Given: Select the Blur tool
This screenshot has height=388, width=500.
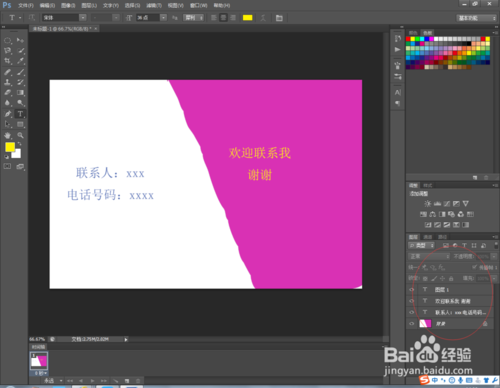Looking at the screenshot, I should (x=8, y=103).
